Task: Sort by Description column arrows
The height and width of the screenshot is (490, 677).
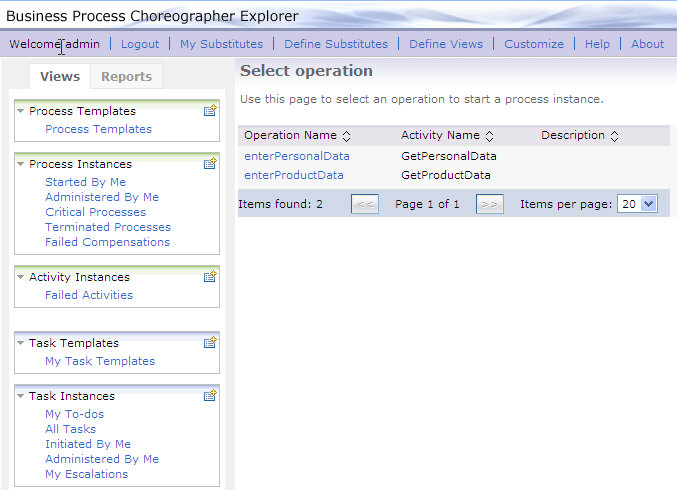Action: (614, 136)
